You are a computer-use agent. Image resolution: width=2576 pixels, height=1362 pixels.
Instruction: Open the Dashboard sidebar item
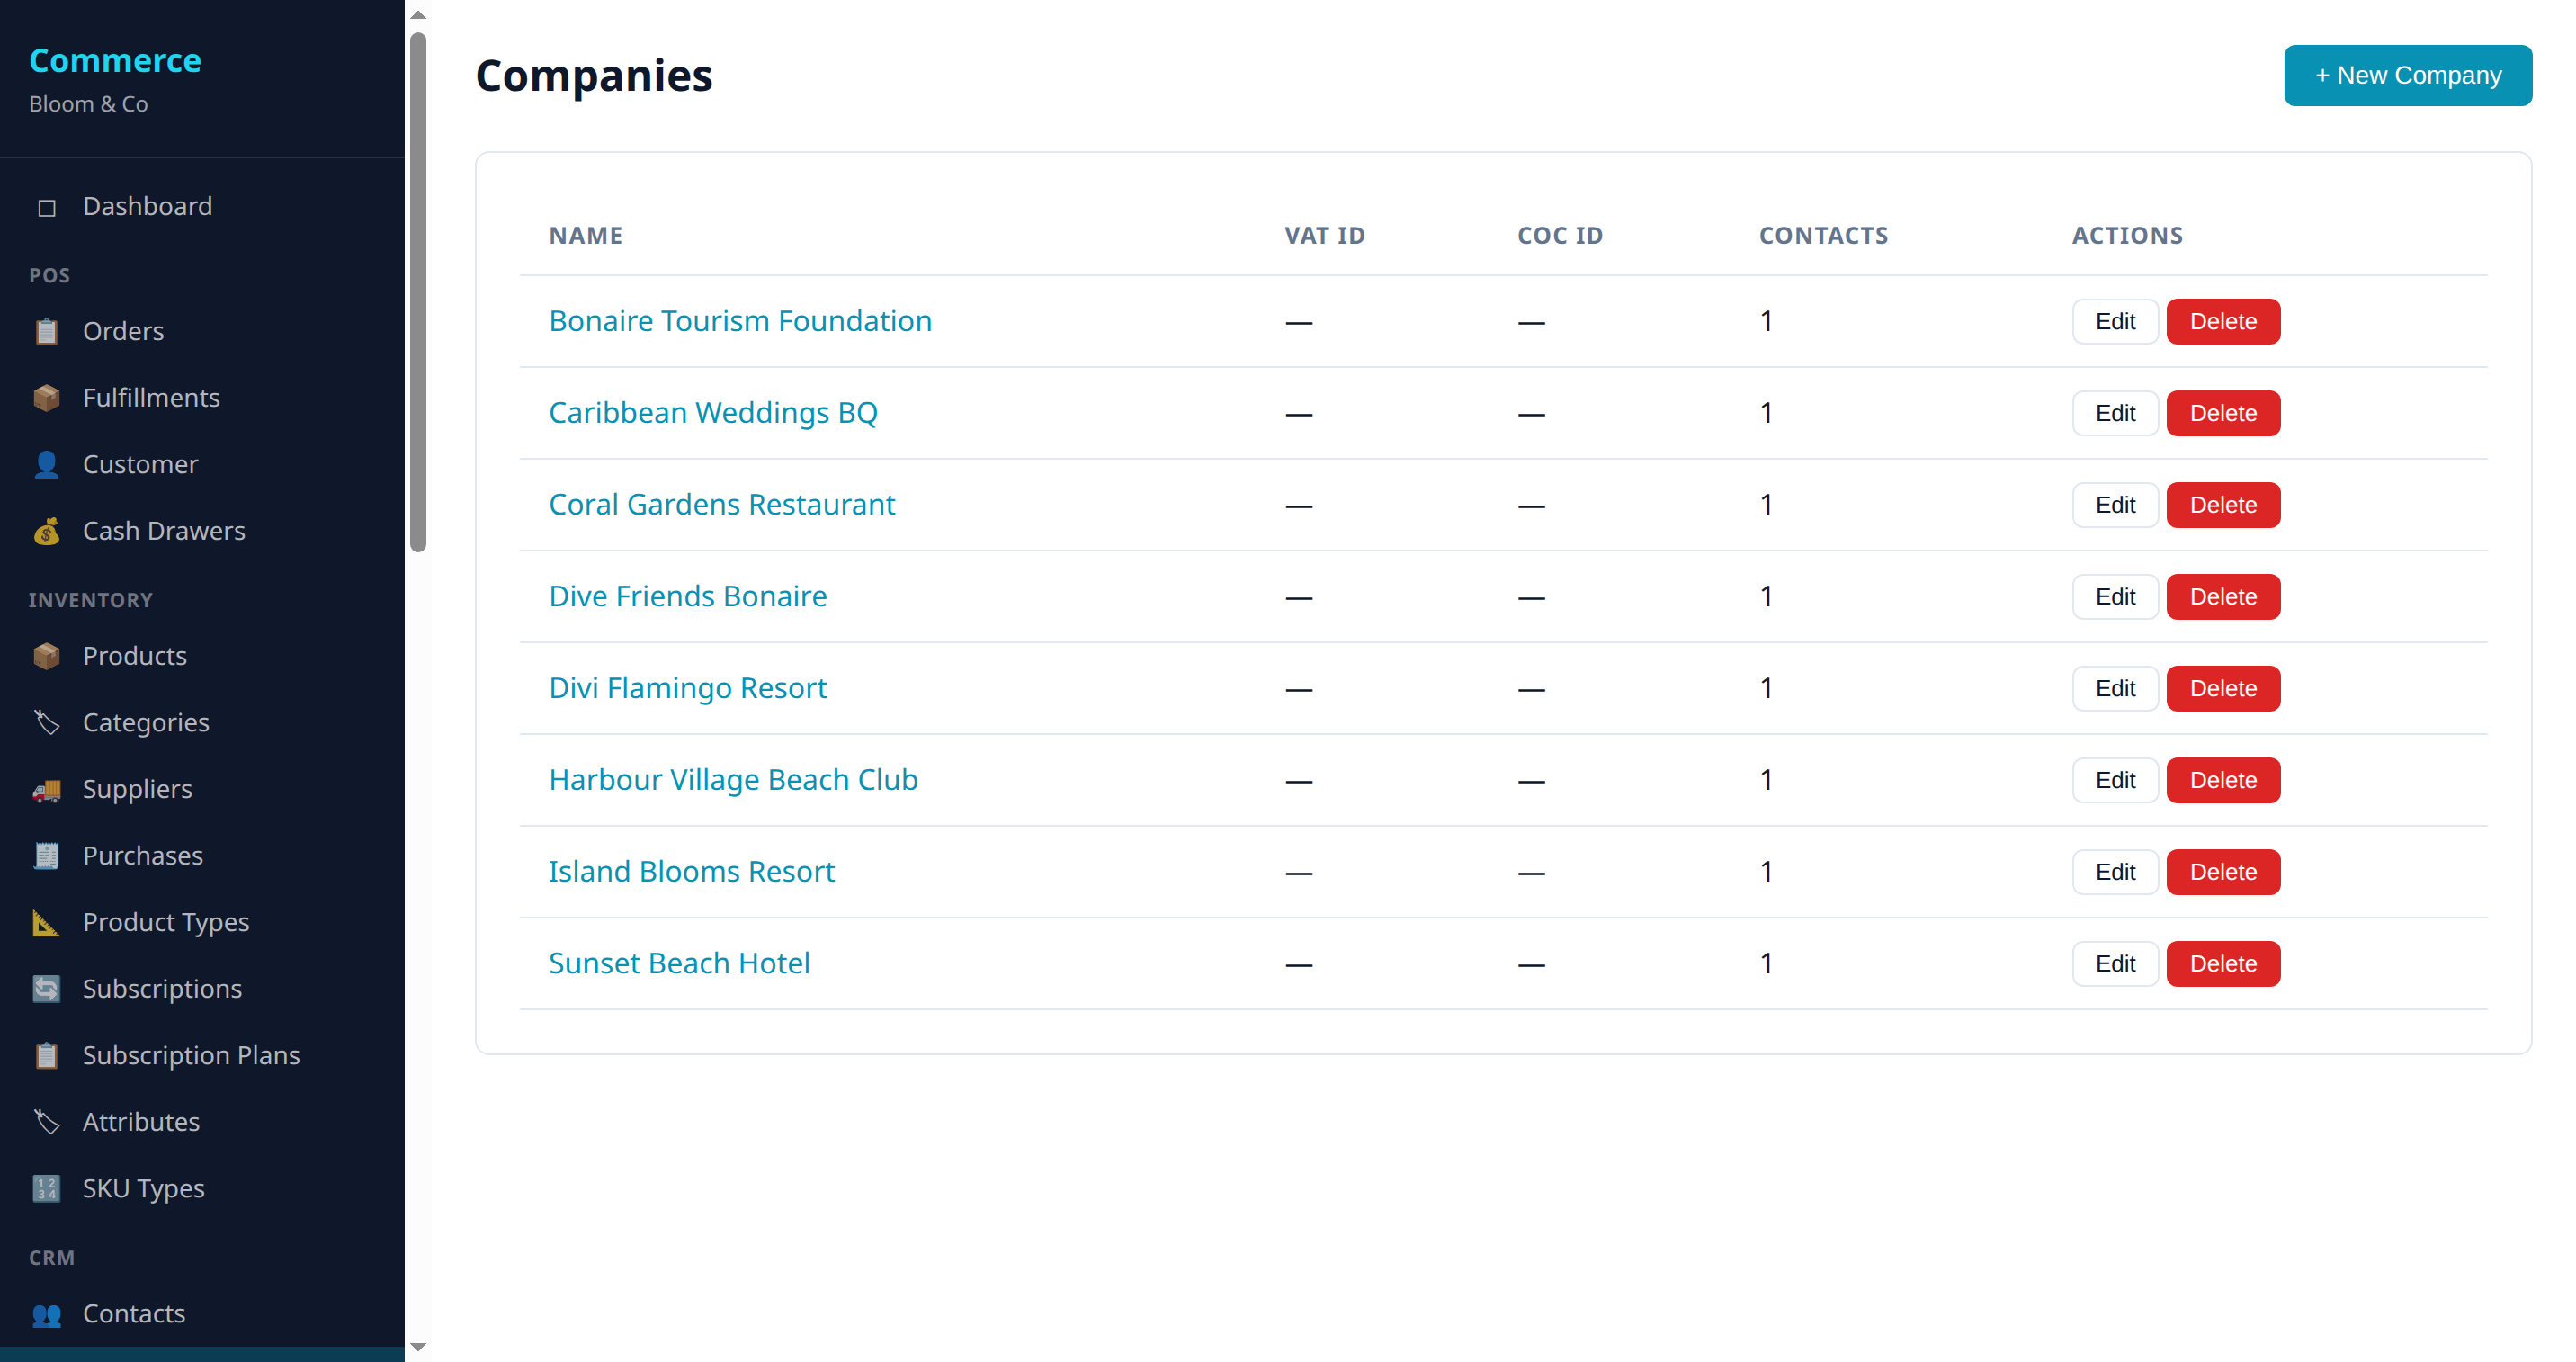pyautogui.click(x=147, y=206)
